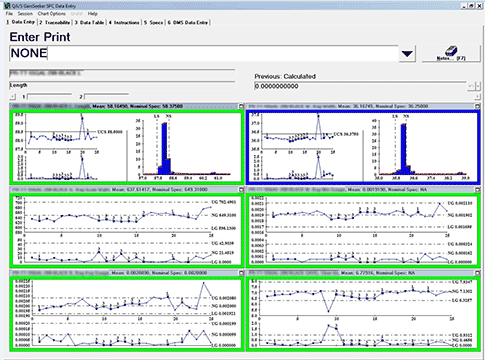Open the 6 DMS Data Entry tab
This screenshot has width=485, height=360.
188,22
